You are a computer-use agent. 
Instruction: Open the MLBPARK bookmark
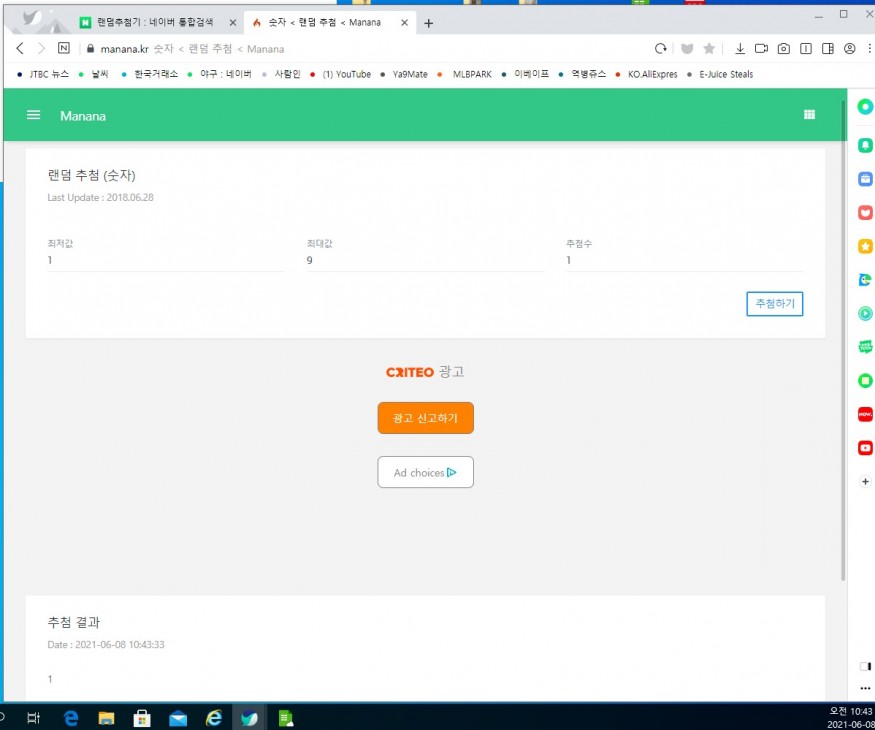(471, 74)
